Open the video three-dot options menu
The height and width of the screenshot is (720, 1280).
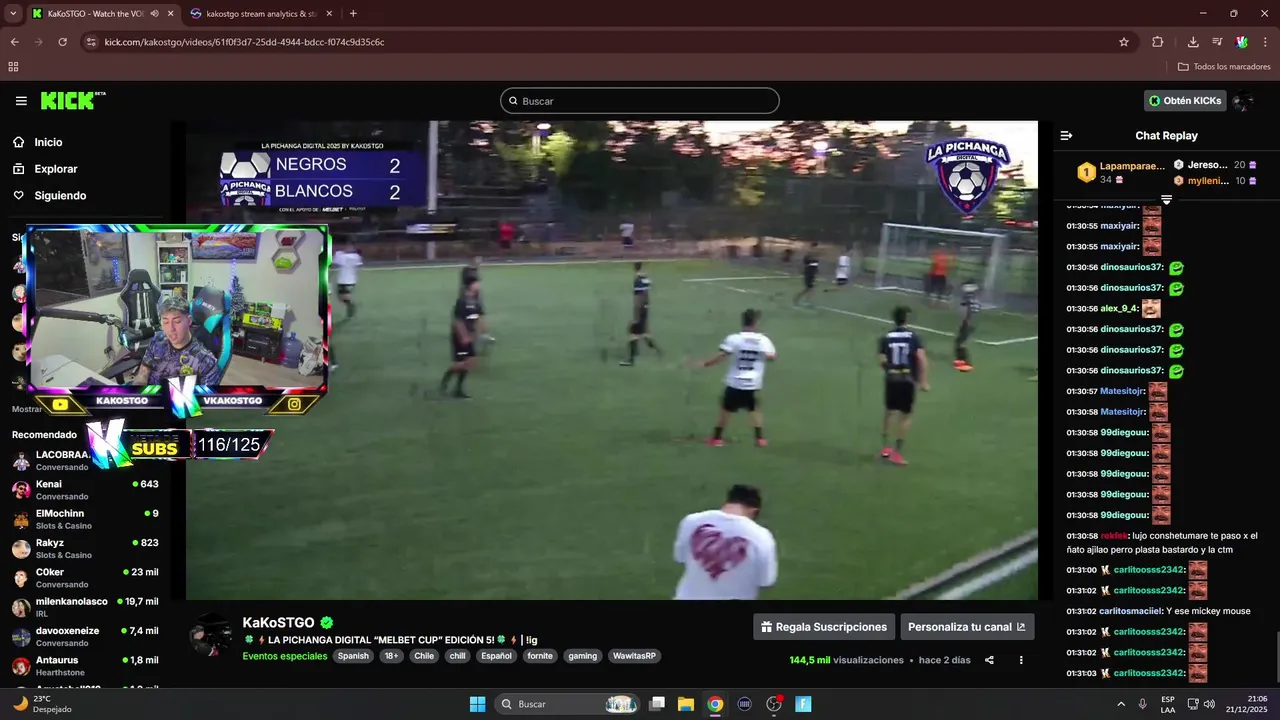coord(1021,660)
